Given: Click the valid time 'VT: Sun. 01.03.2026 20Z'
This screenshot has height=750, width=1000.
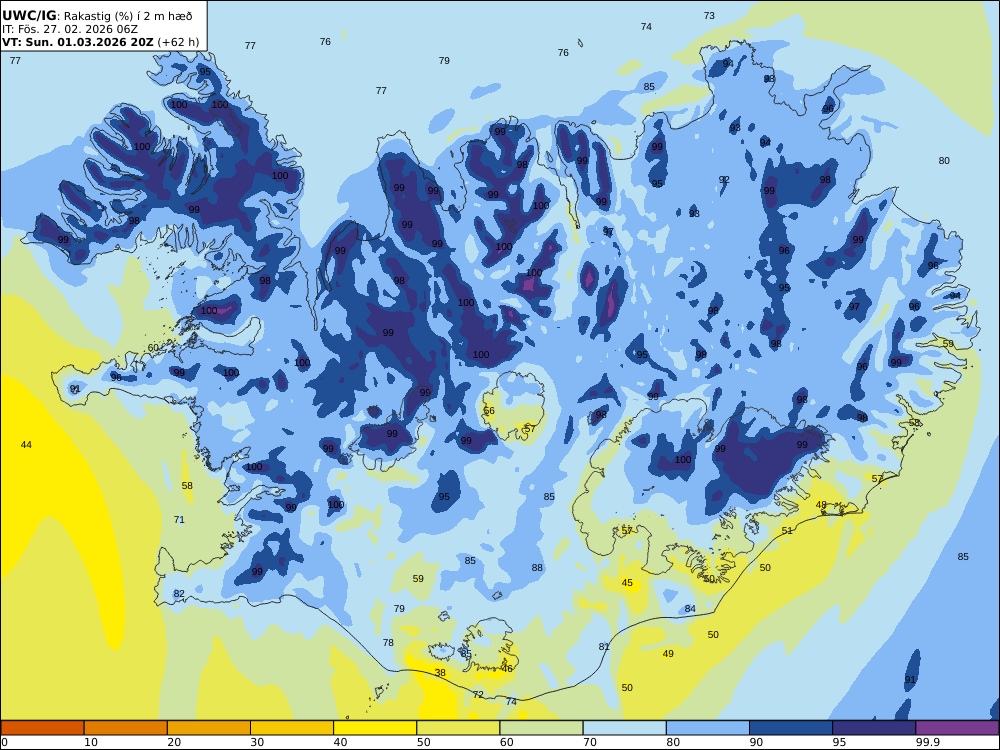Looking at the screenshot, I should (78, 42).
